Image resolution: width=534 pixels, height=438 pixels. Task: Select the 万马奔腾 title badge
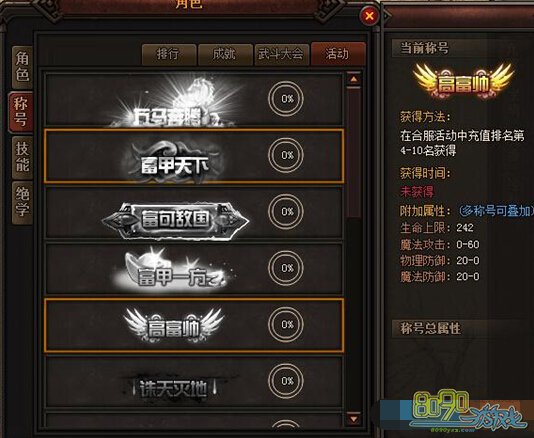[x=175, y=102]
